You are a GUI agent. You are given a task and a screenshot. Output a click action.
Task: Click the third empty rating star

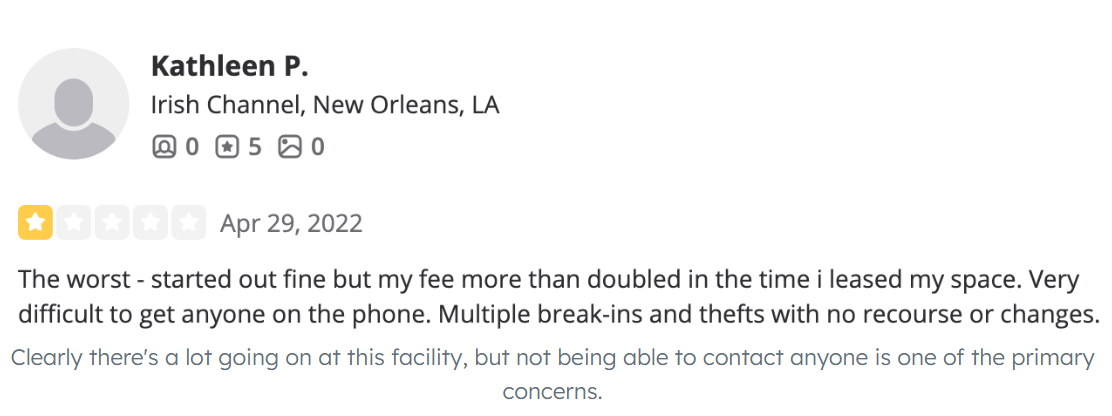tap(112, 223)
